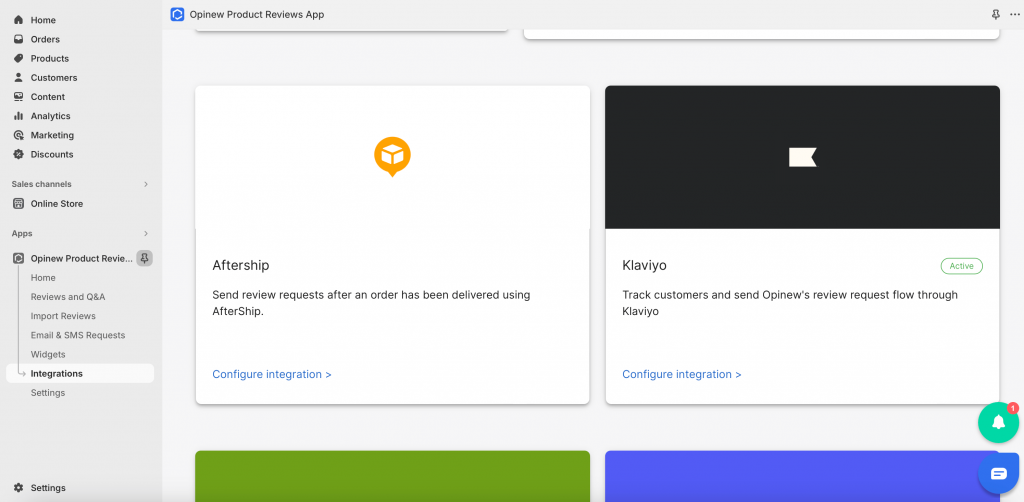1024x502 pixels.
Task: Click the Analytics bar chart icon
Action: 18,116
